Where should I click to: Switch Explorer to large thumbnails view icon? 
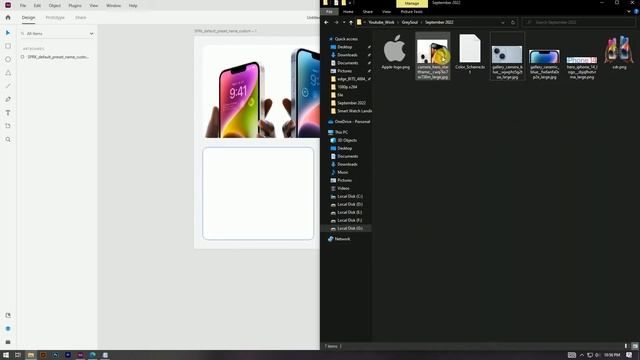tap(635, 346)
